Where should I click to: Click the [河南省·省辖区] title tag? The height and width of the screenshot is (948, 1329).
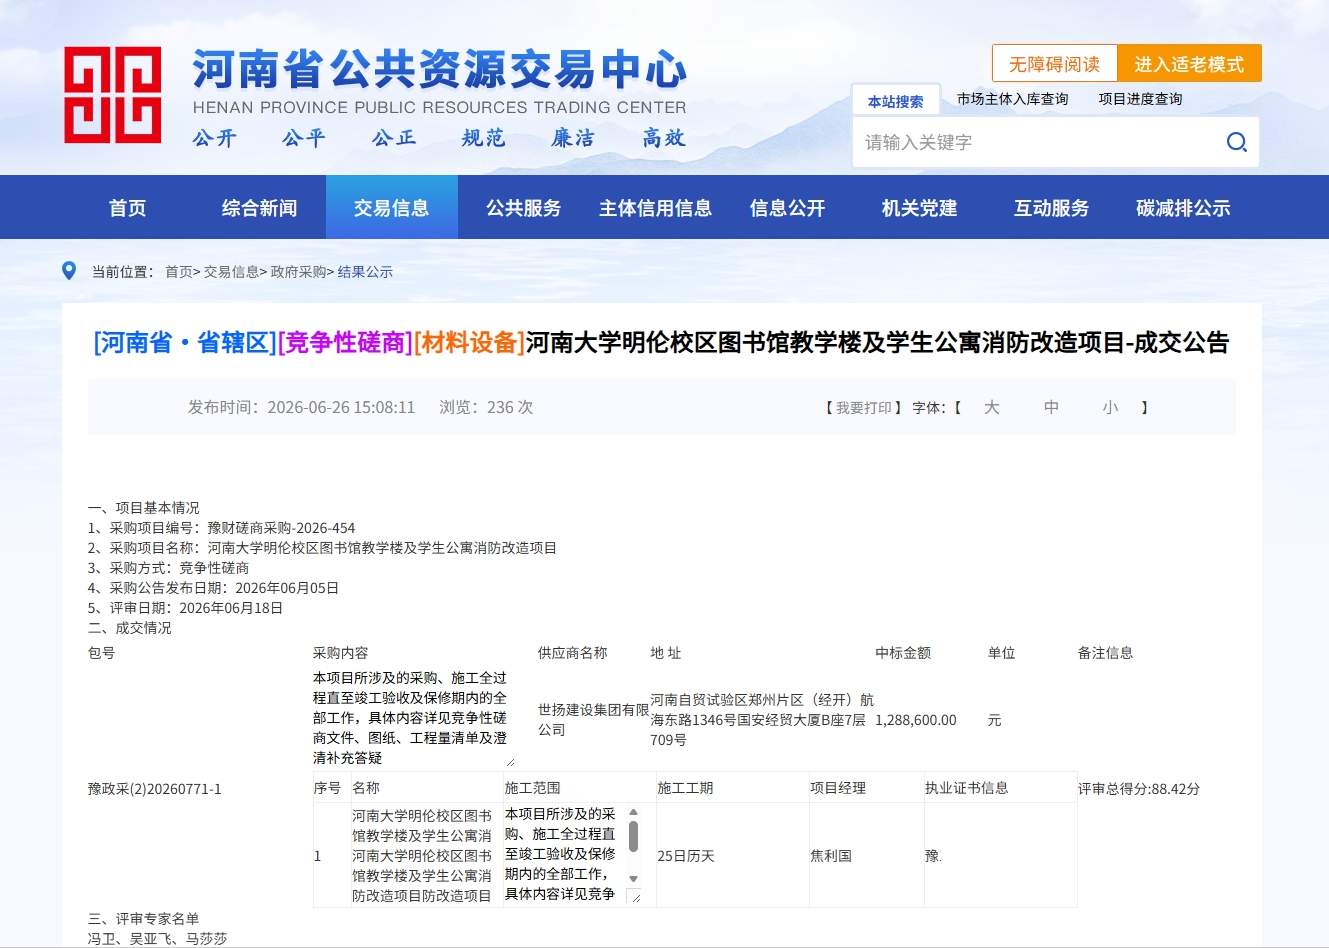point(185,343)
